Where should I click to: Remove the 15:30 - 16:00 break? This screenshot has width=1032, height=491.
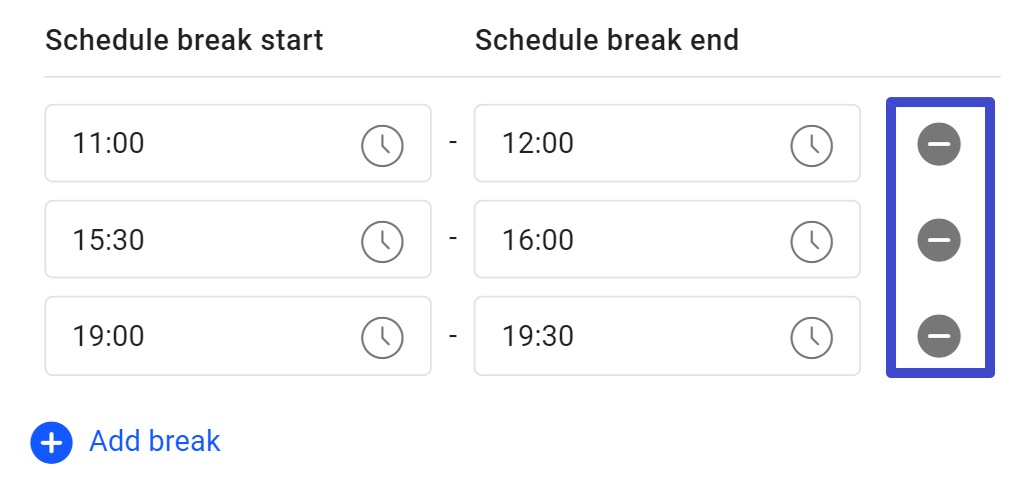tap(939, 240)
